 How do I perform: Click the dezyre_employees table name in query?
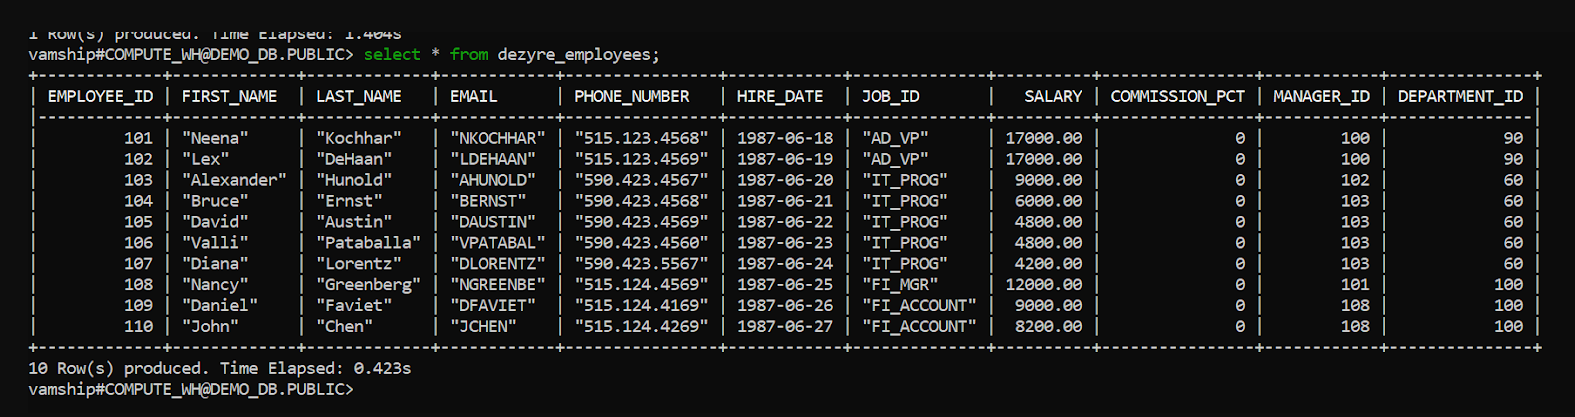click(575, 54)
